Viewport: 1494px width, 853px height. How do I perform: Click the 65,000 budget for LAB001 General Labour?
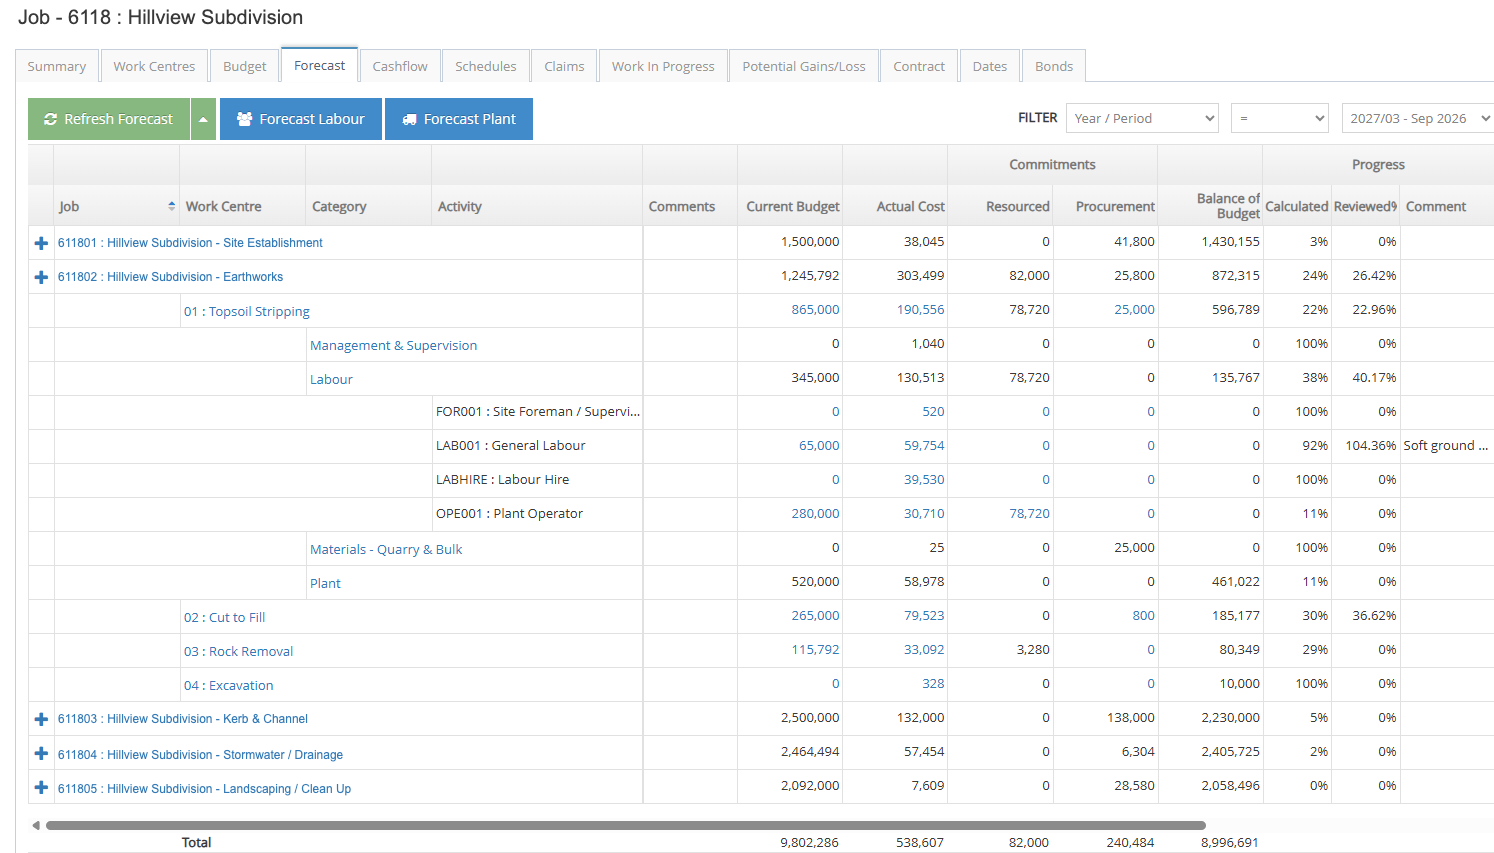tap(819, 445)
